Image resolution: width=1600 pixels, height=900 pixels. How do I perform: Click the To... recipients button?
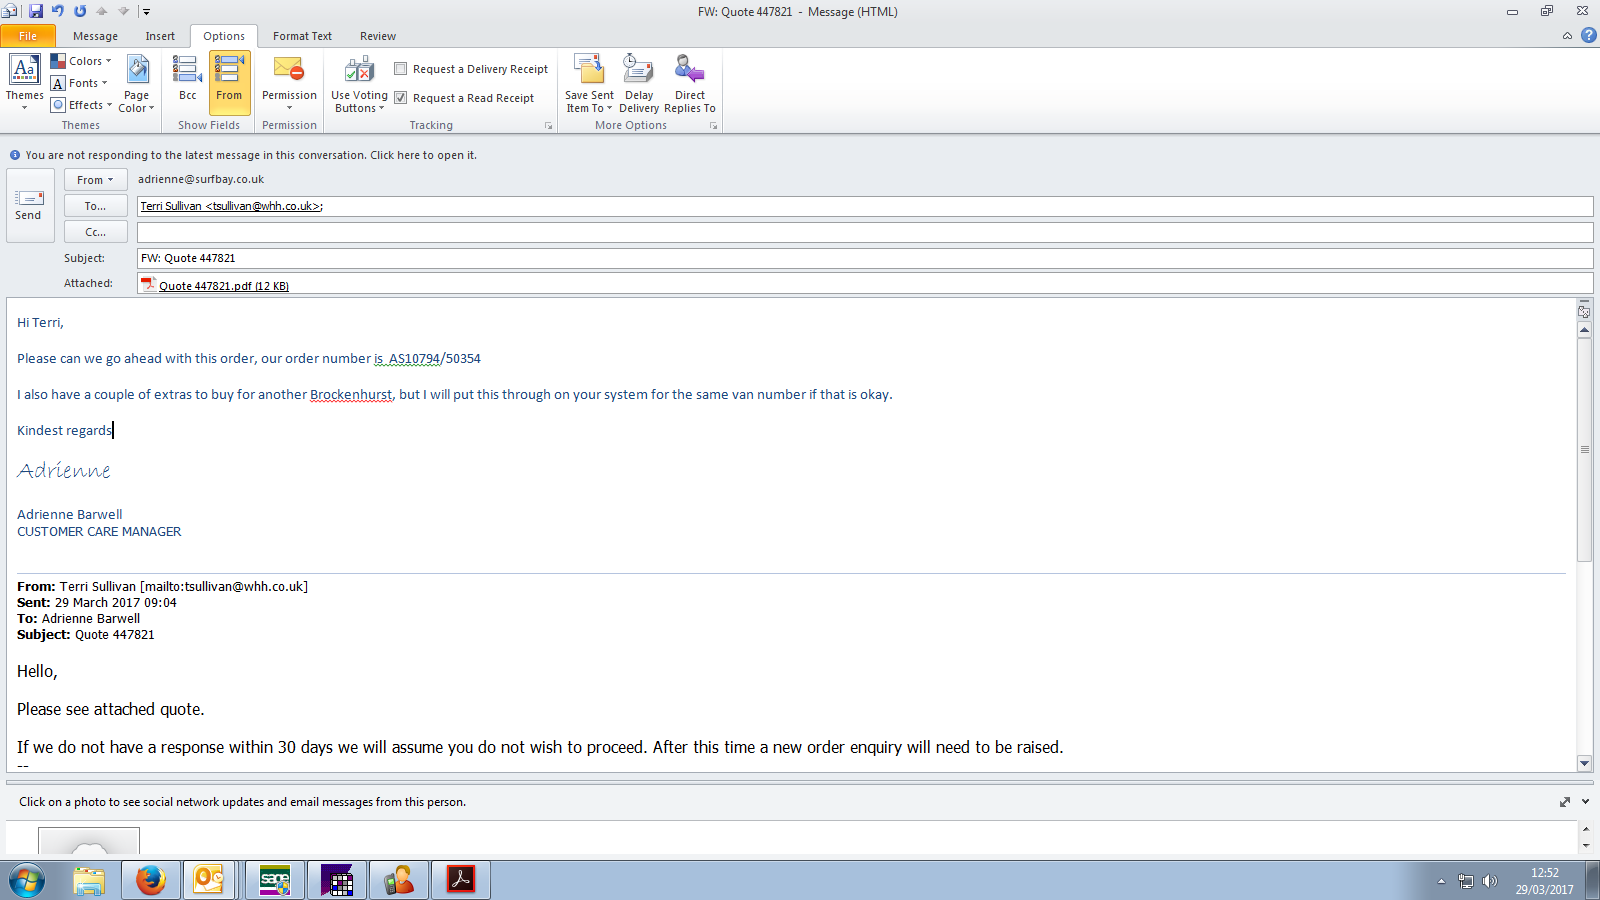coord(95,206)
